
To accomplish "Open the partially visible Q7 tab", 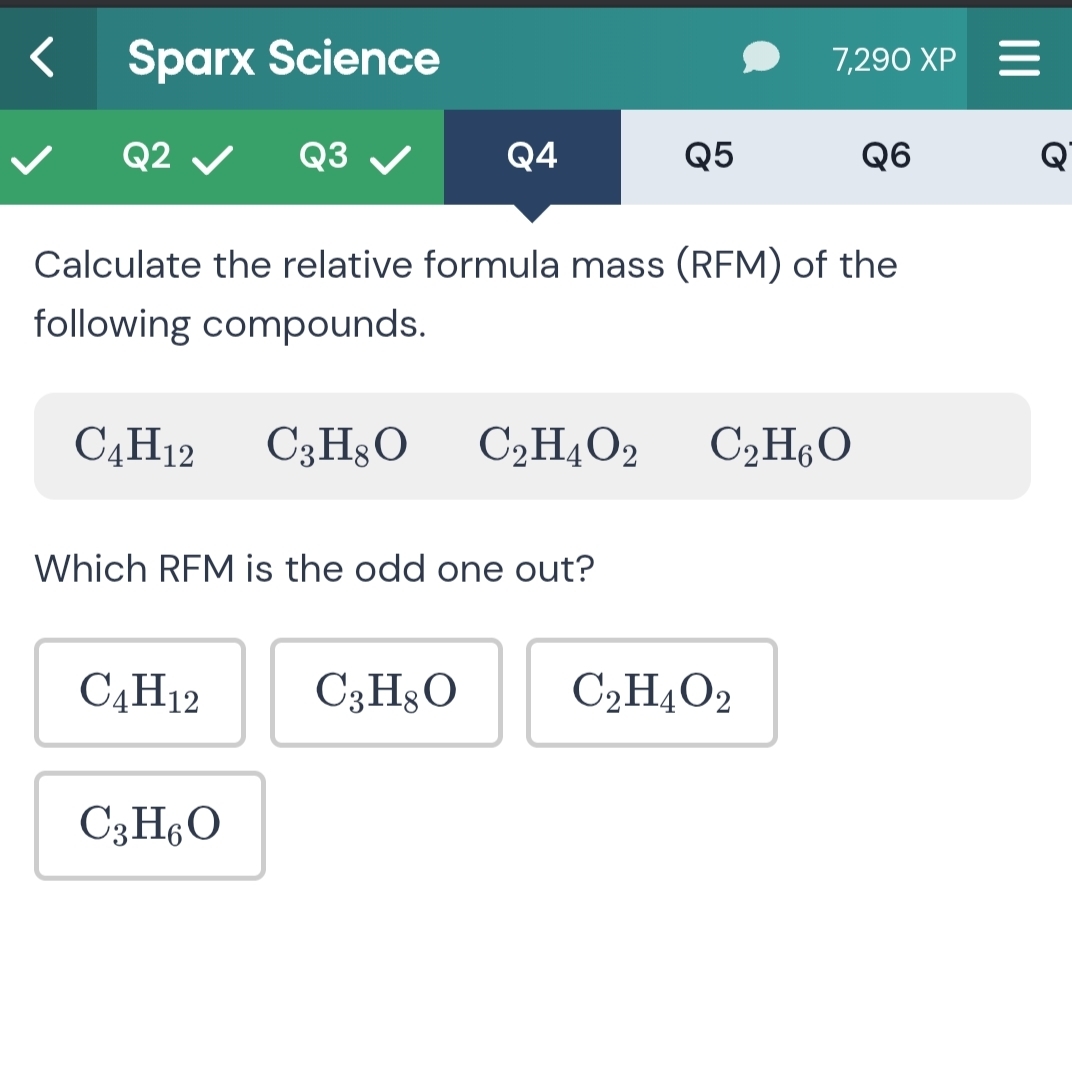I will click(1056, 155).
